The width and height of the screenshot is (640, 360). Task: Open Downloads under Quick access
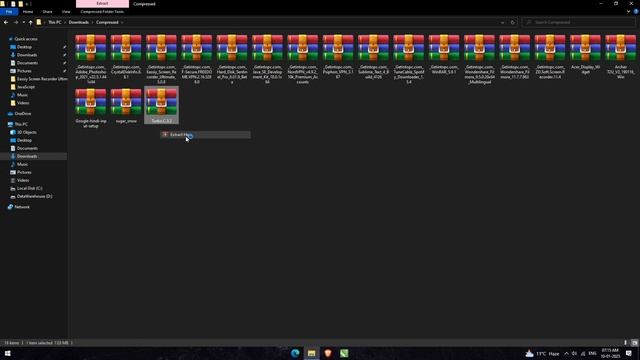tap(27, 55)
